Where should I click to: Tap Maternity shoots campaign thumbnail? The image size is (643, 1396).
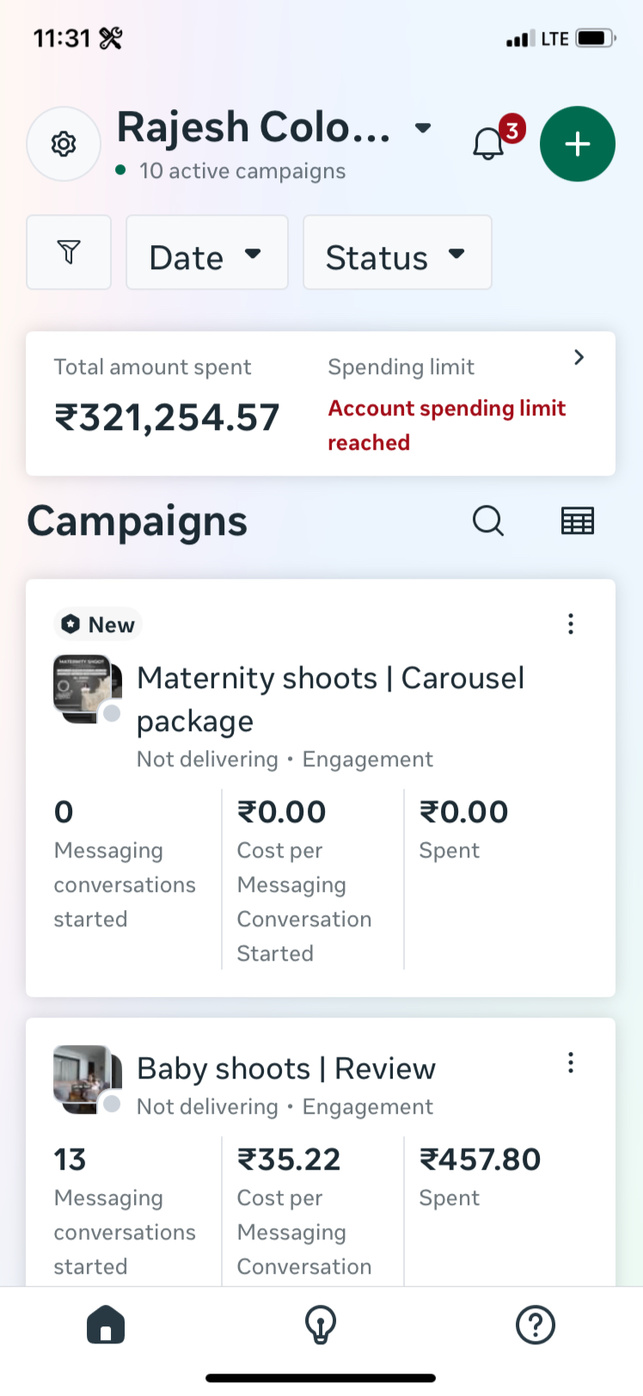pos(86,689)
